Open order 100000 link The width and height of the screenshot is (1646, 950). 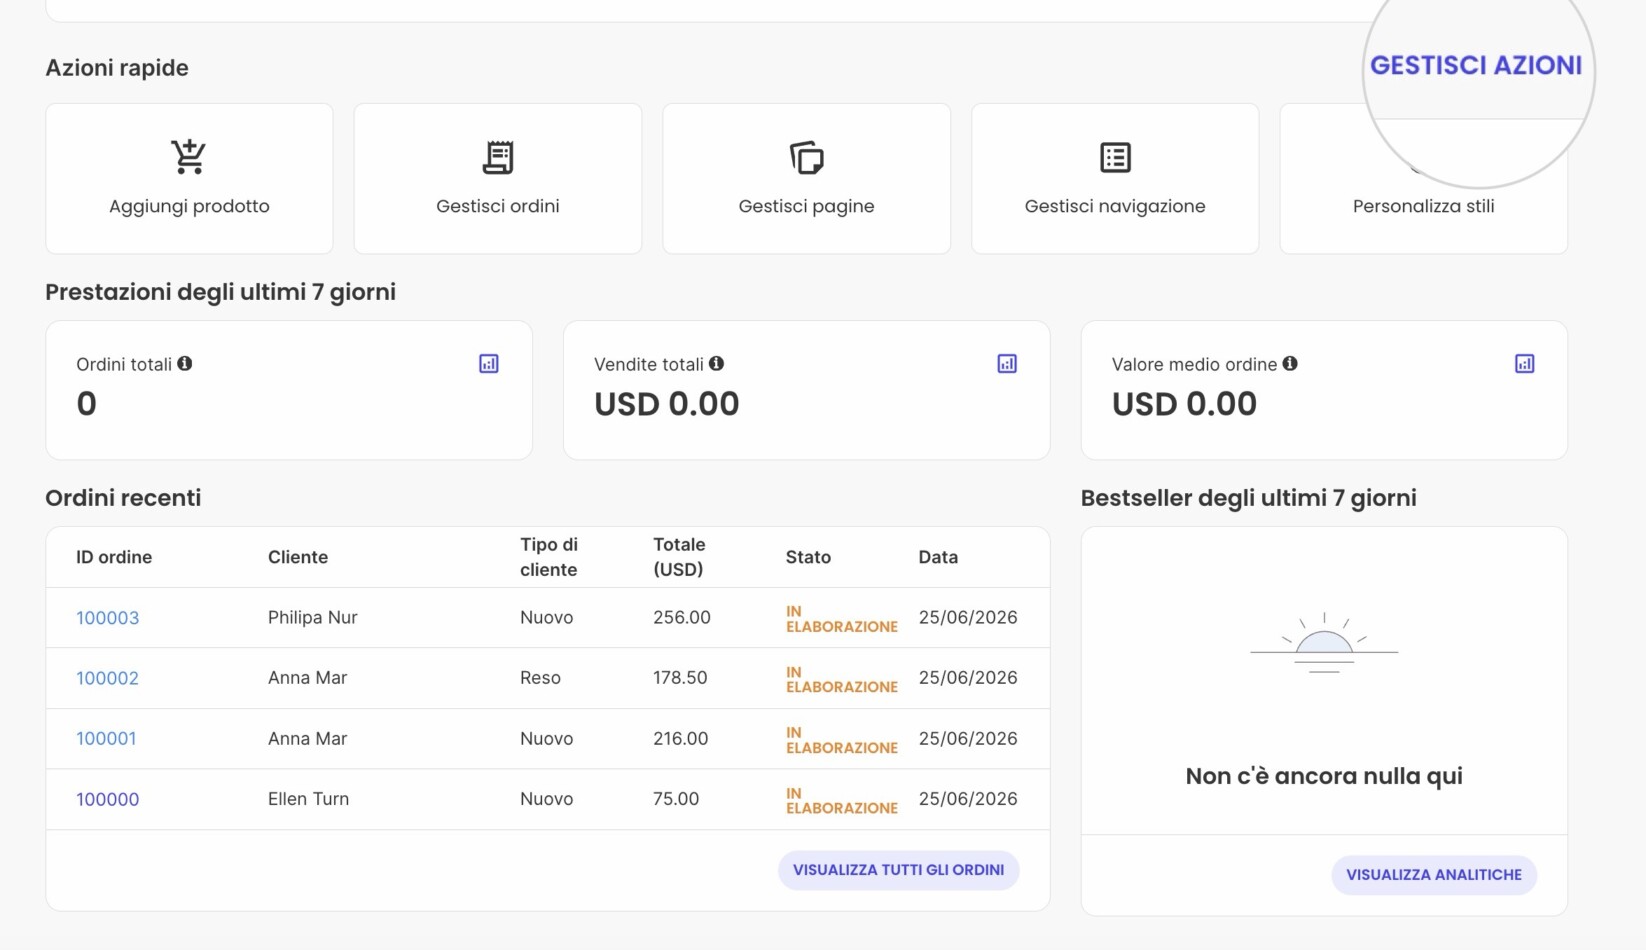[x=107, y=799]
